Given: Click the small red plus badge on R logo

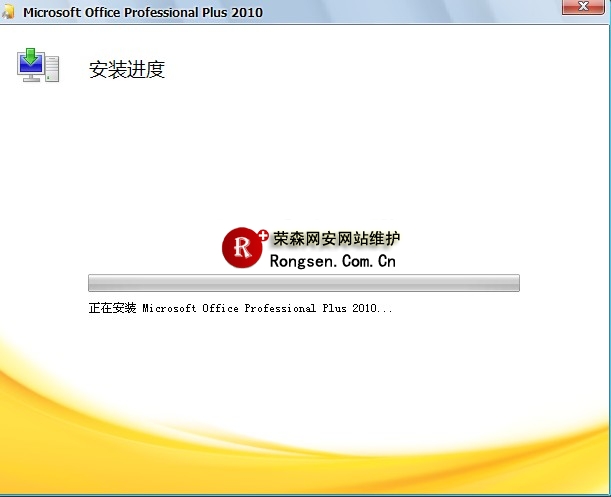Looking at the screenshot, I should (x=262, y=237).
